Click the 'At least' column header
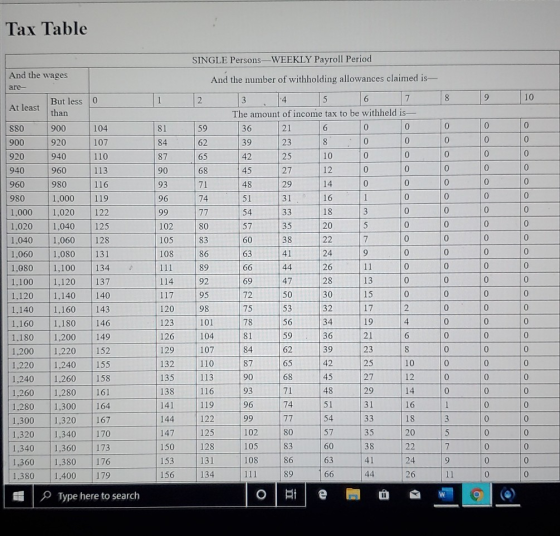This screenshot has width=560, height=536. (24, 107)
